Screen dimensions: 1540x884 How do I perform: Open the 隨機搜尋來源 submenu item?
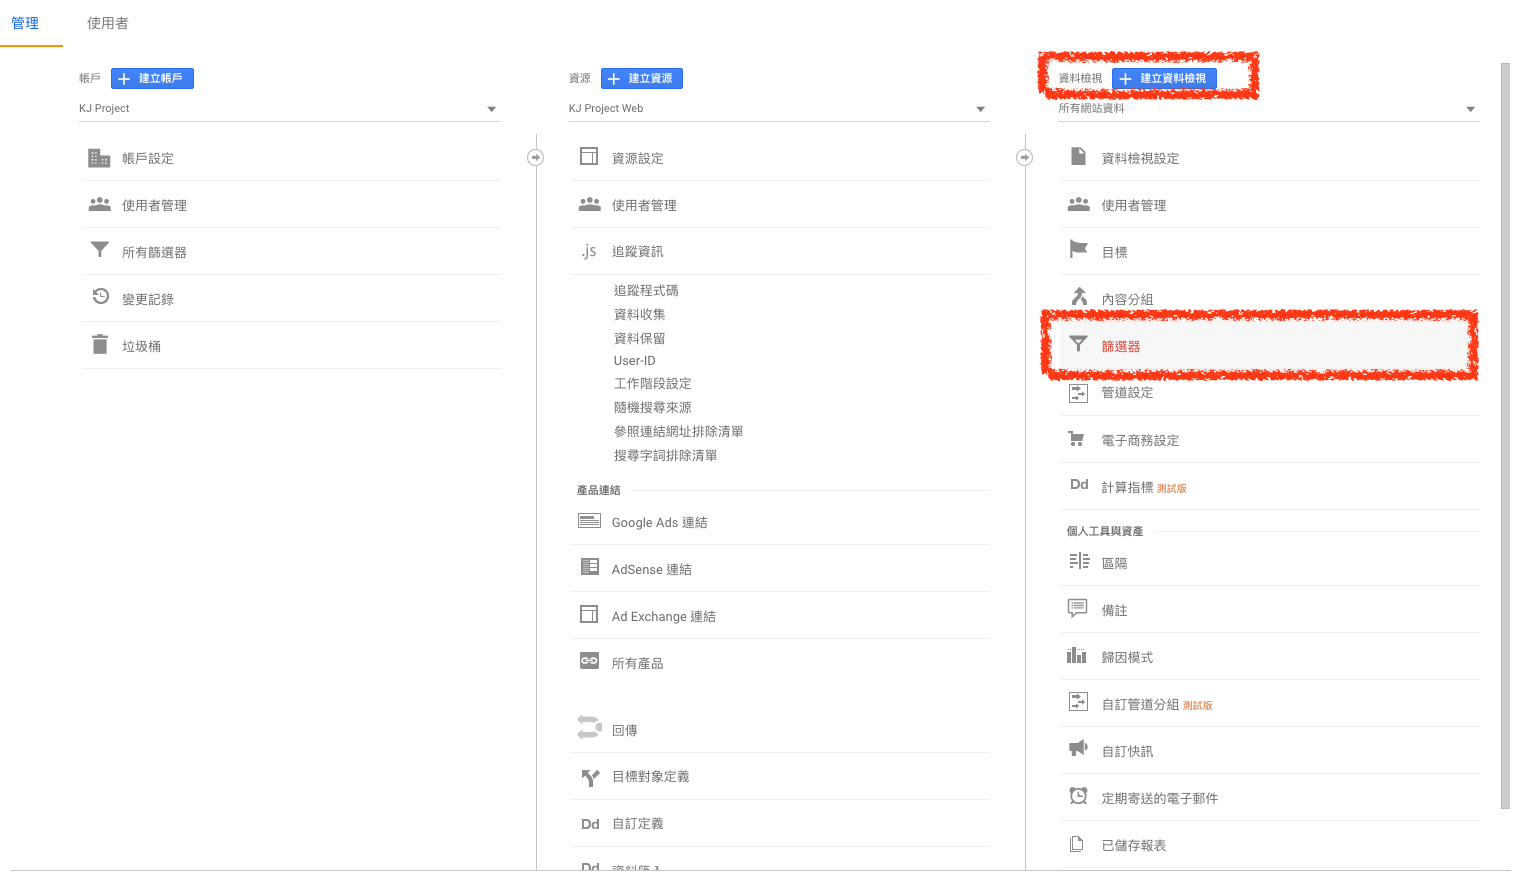coord(653,408)
